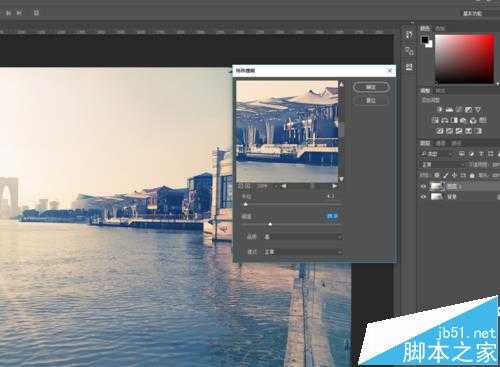Switch to Channels tab in Layers panel
The image size is (500, 367).
440,143
